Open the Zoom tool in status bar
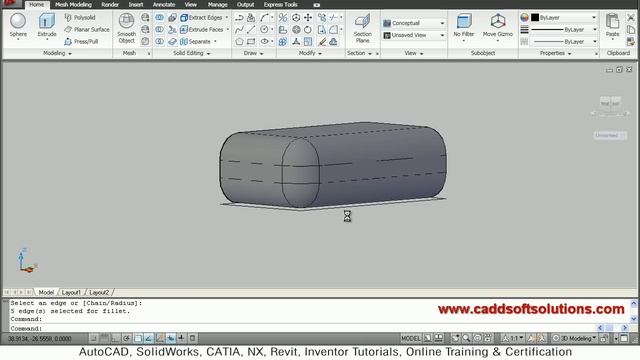The image size is (640, 360). (466, 338)
